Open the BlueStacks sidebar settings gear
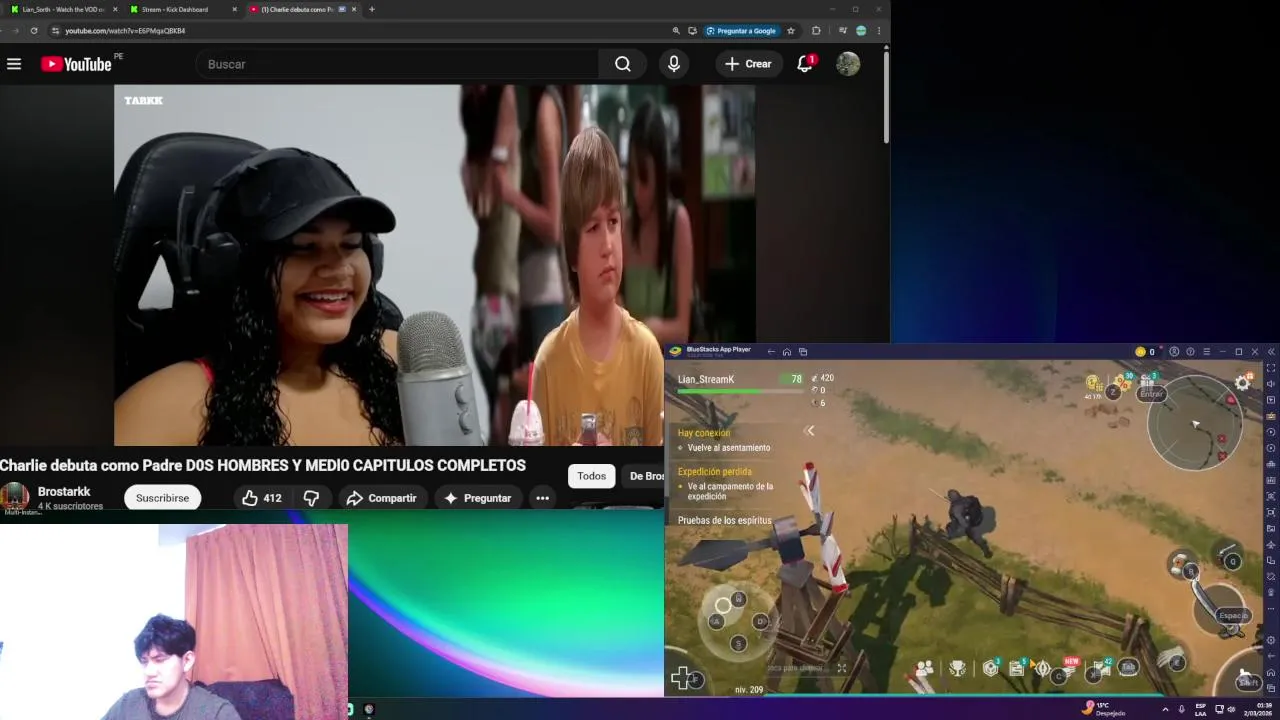 (1271, 640)
